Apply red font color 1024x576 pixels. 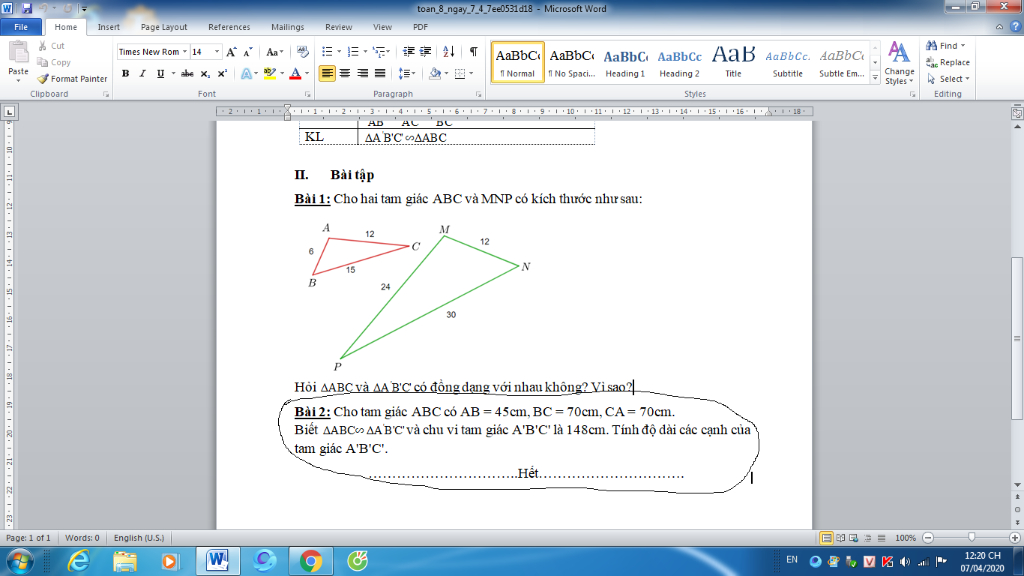(295, 74)
